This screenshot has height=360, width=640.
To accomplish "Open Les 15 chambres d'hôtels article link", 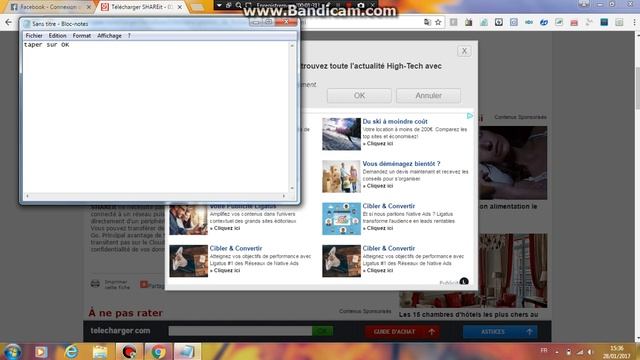I will click(469, 315).
